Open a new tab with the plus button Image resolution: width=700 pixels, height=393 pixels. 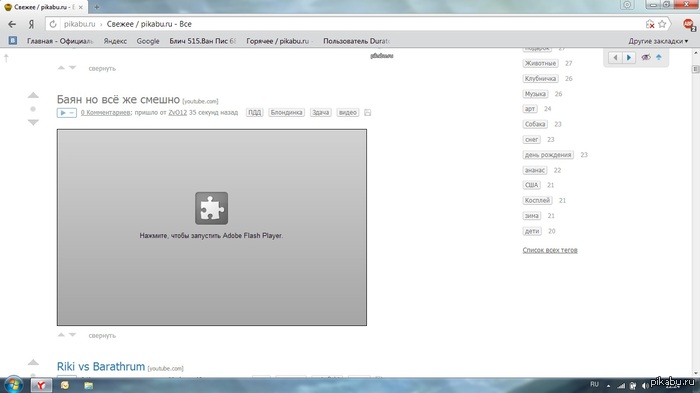(97, 7)
